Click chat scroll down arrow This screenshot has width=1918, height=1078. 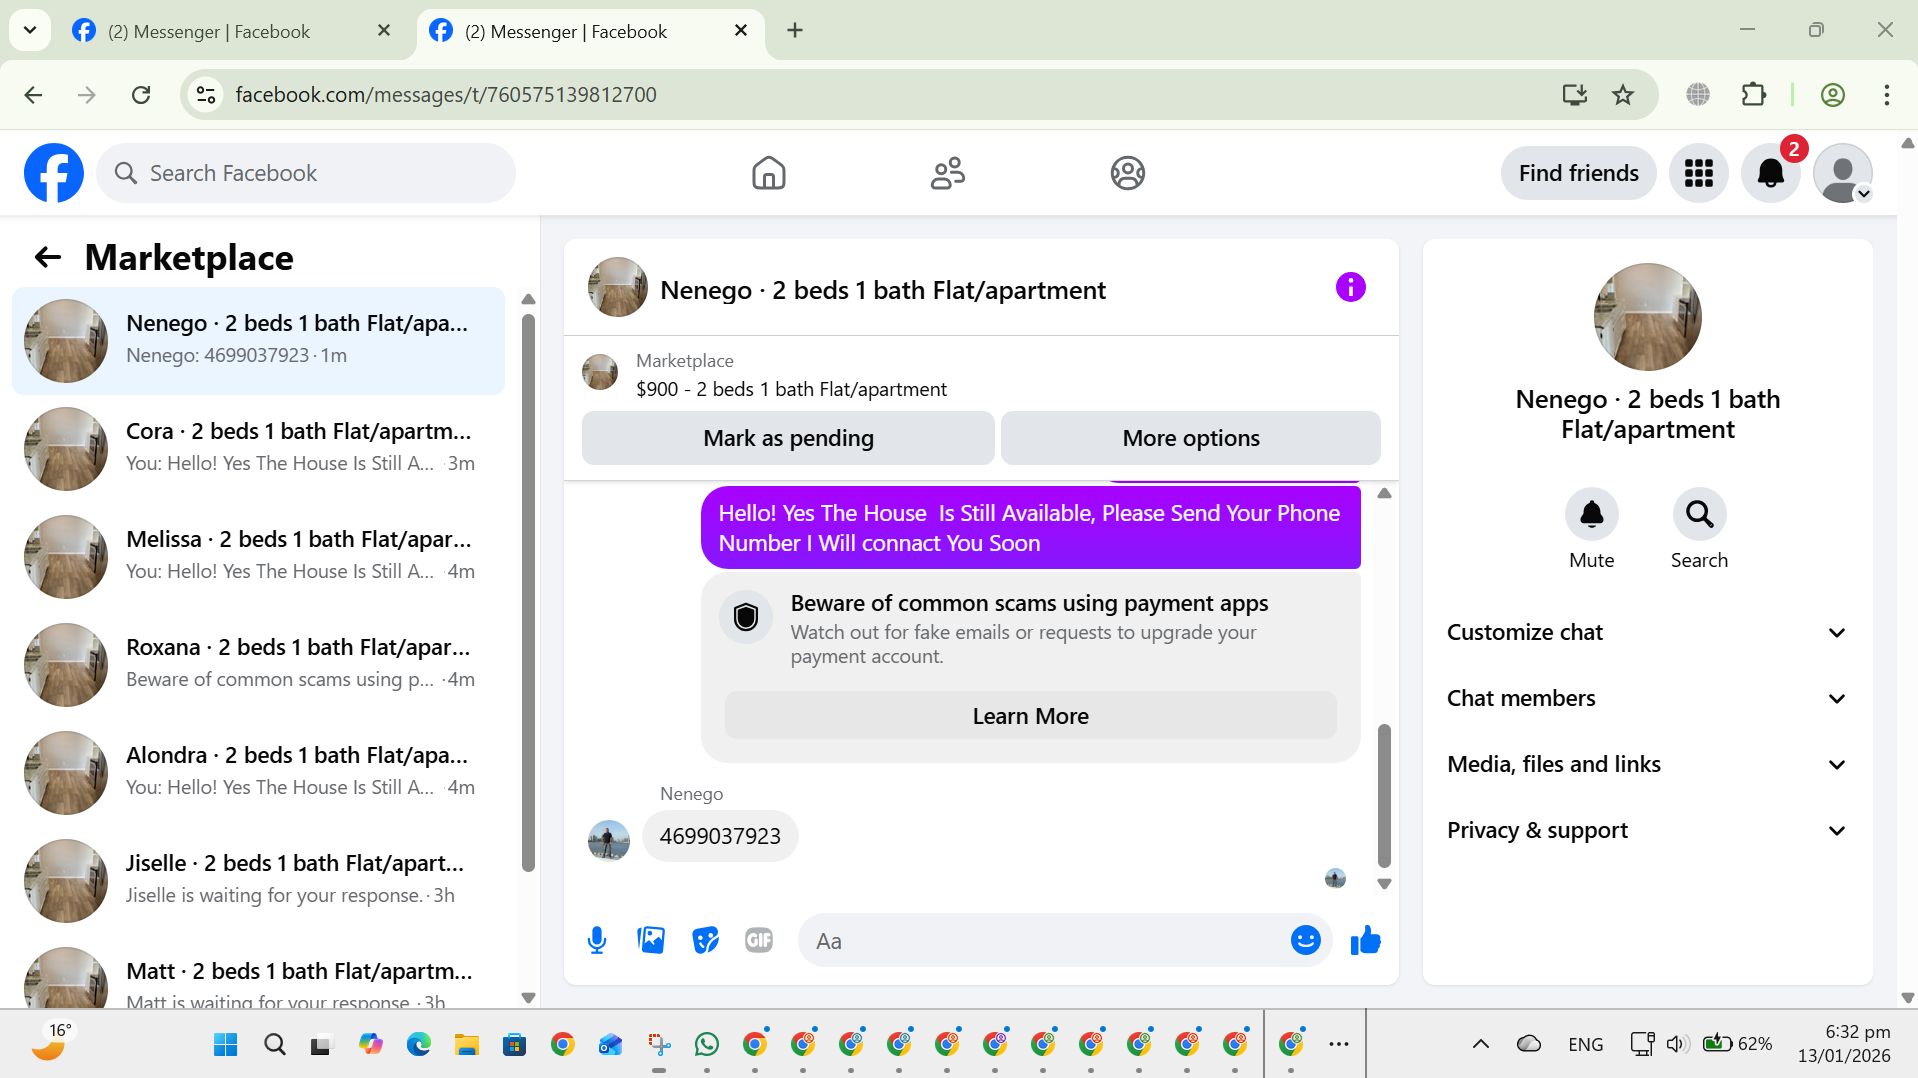point(1384,884)
